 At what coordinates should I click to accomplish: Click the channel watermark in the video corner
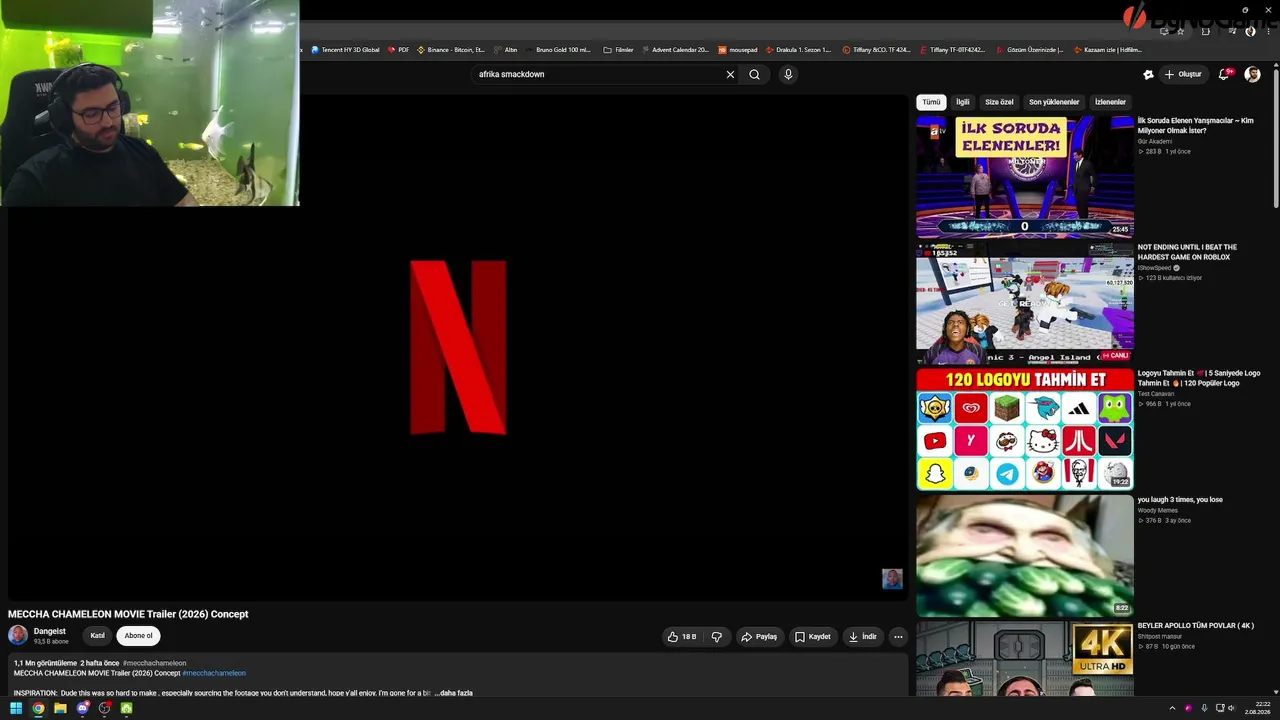point(892,579)
